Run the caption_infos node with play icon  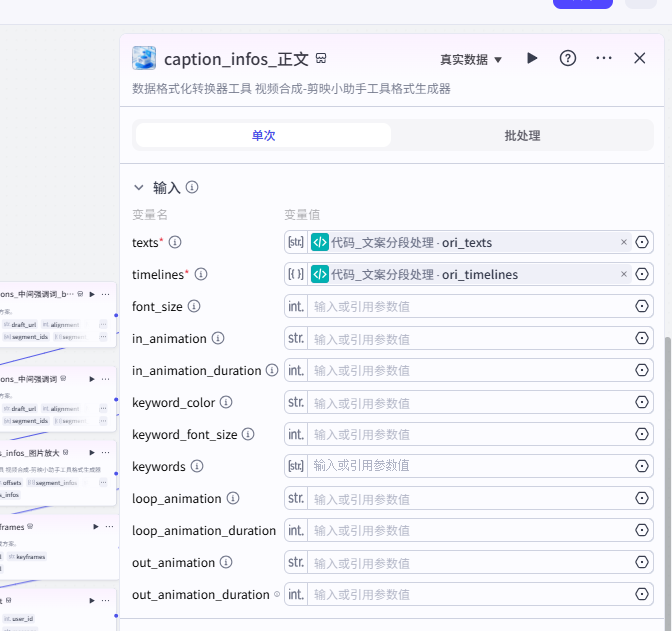pos(532,59)
